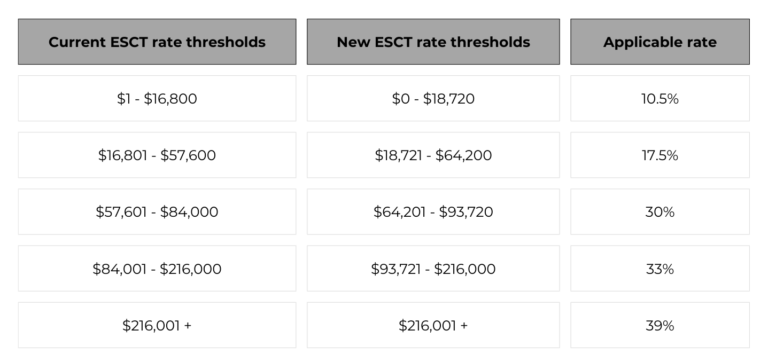Click the $64,201 - $93,720 cell
The width and height of the screenshot is (768, 362).
(x=433, y=212)
